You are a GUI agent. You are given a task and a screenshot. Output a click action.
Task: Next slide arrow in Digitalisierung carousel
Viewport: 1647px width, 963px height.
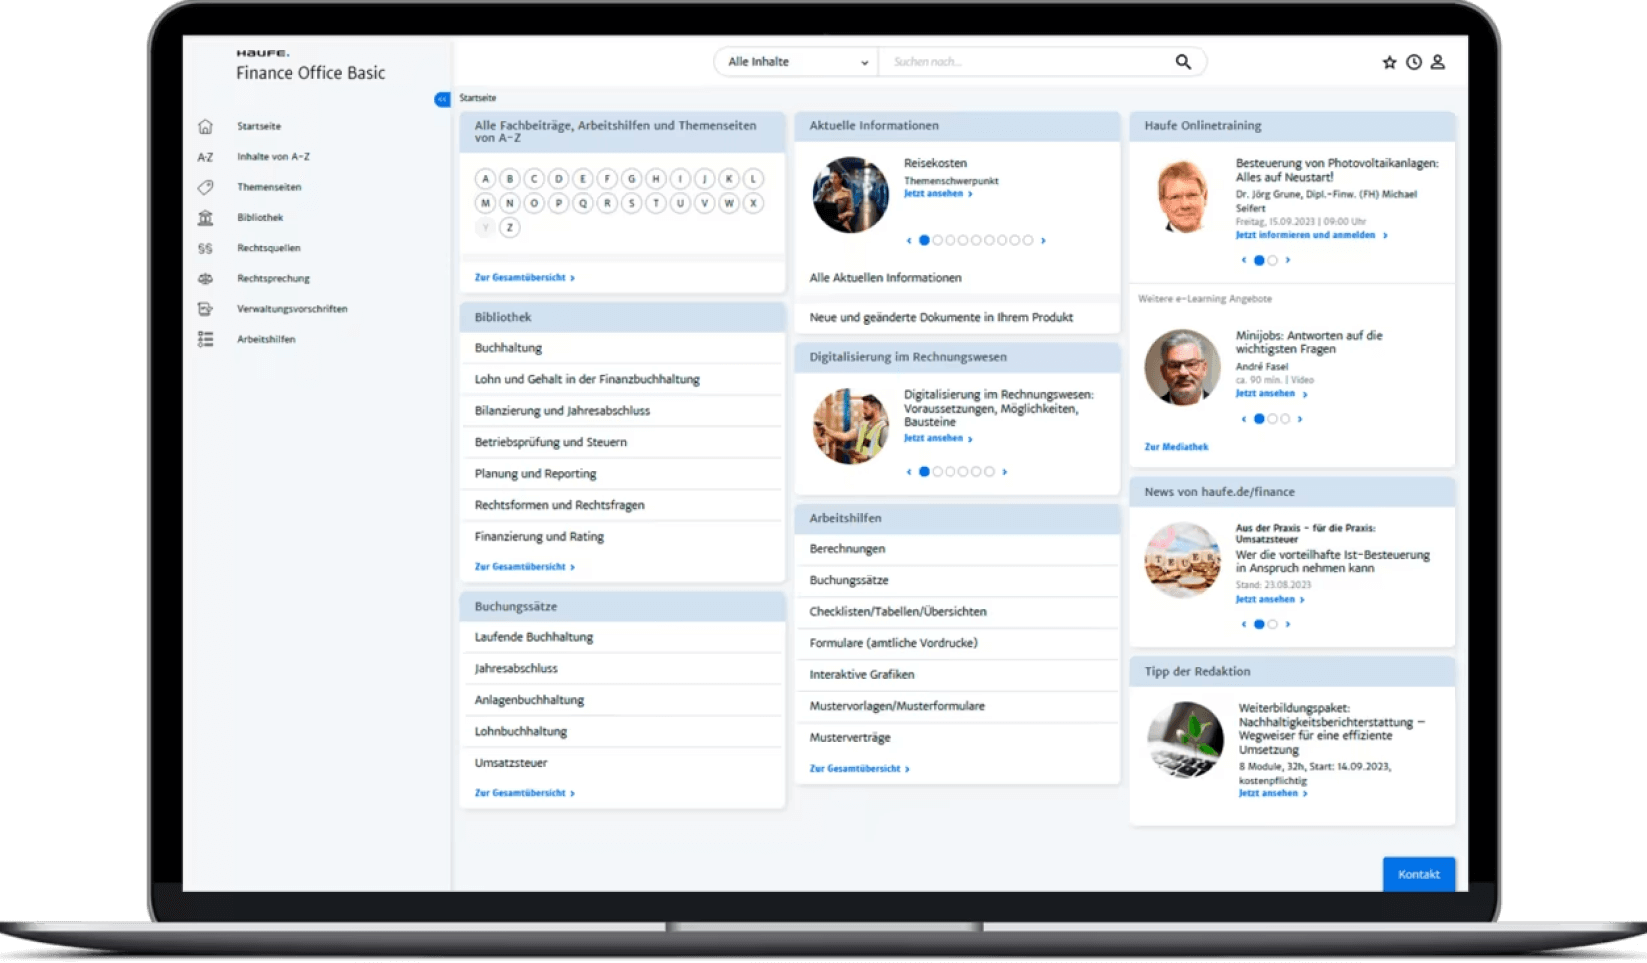1005,472
